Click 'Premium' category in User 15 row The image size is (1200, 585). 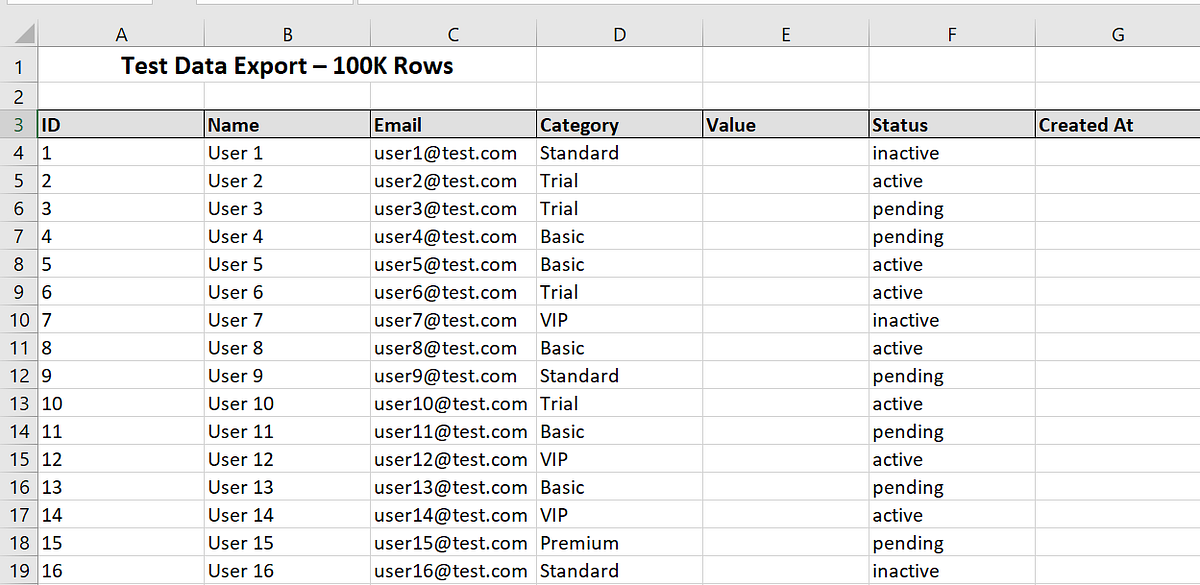click(620, 544)
